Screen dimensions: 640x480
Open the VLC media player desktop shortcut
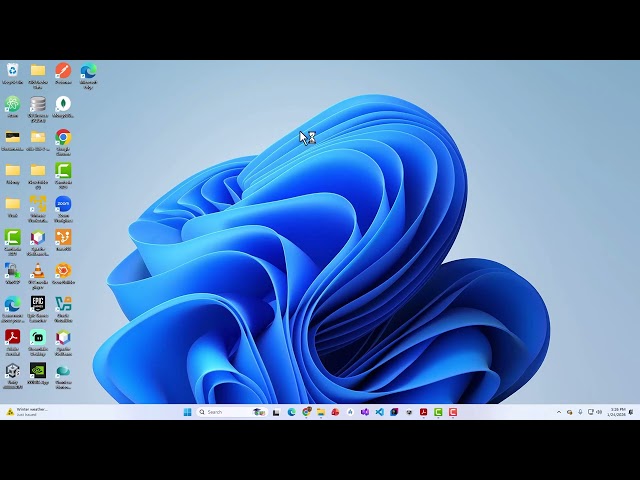[x=38, y=276]
